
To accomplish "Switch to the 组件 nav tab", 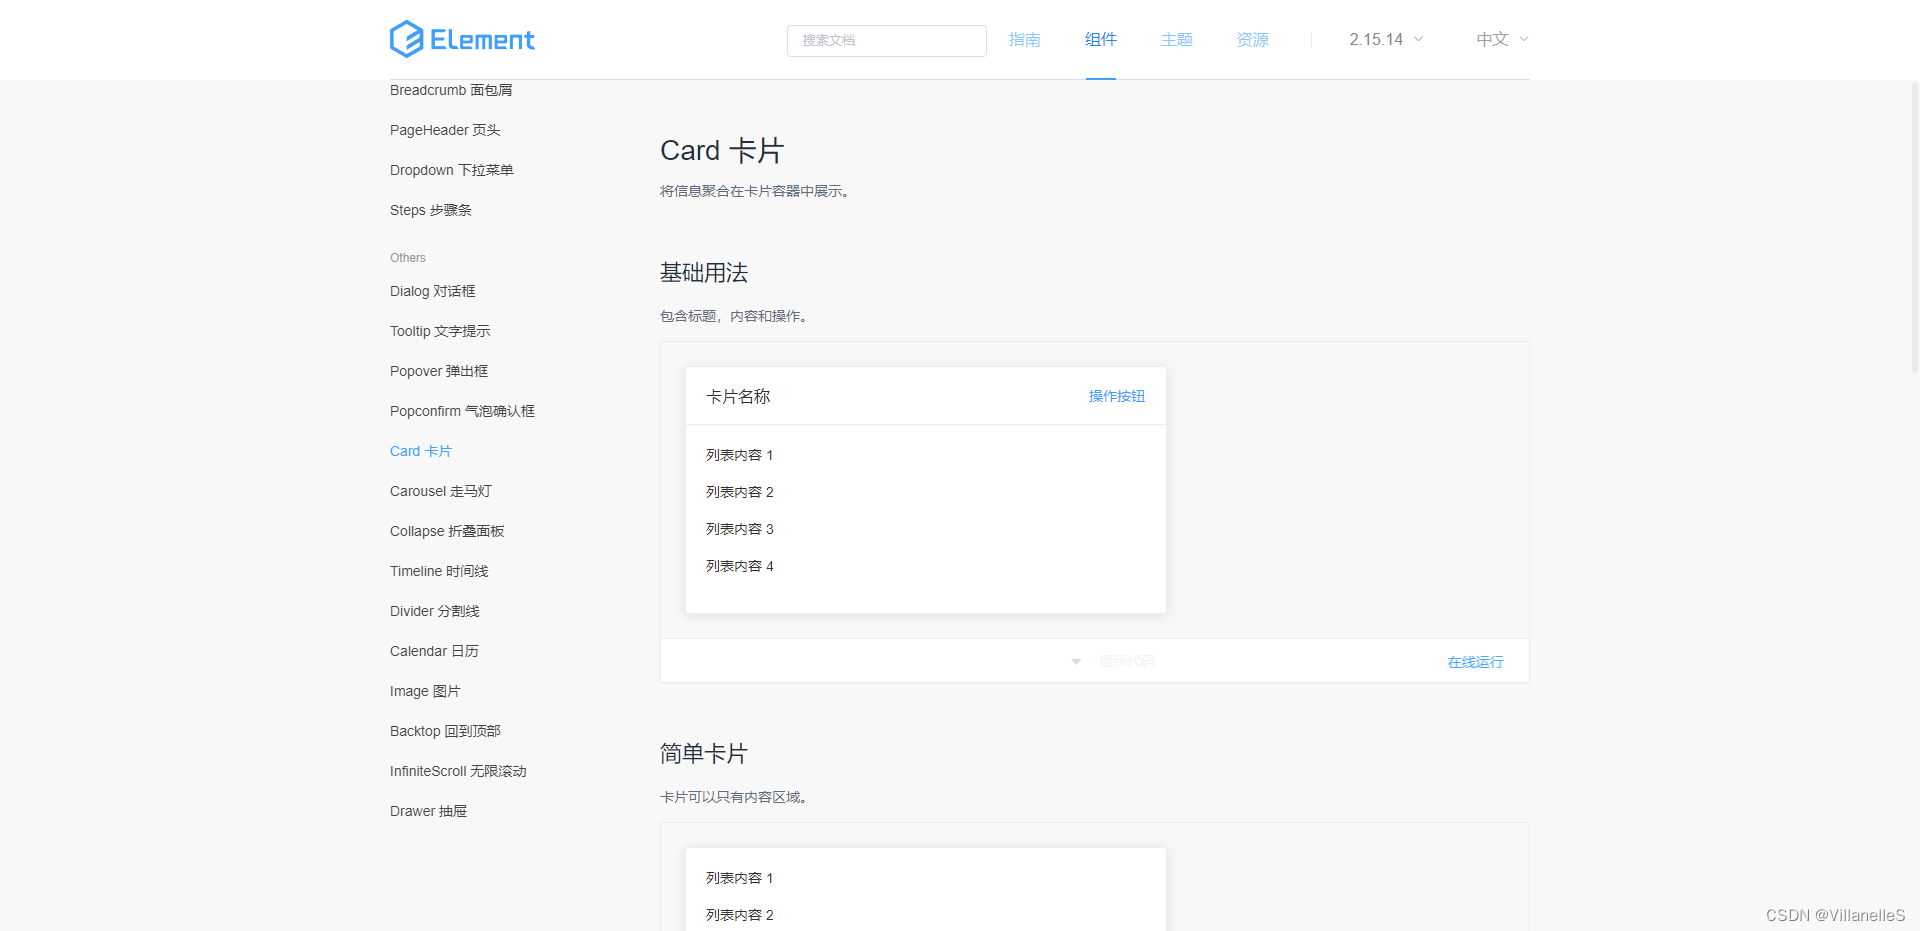I will (x=1100, y=39).
